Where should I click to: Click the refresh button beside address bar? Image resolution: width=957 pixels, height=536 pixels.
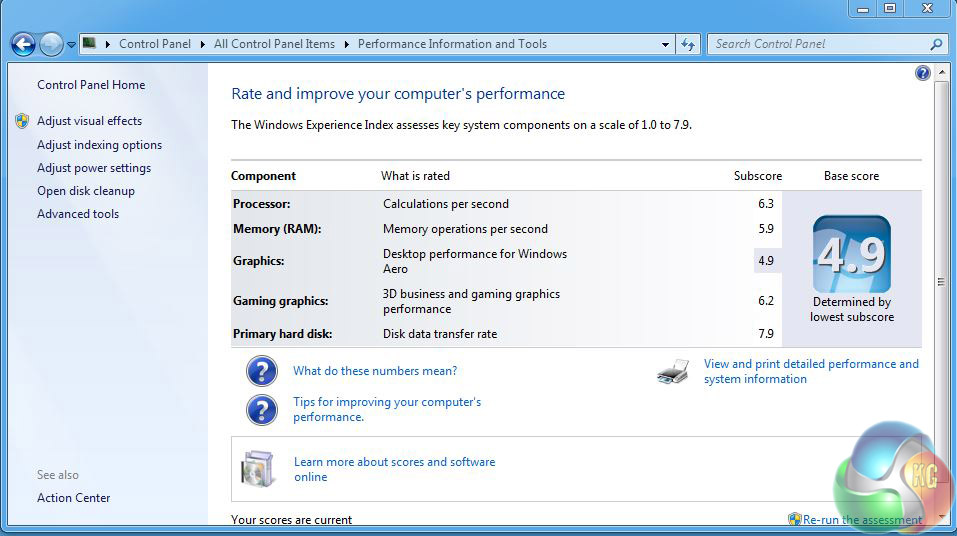[688, 44]
